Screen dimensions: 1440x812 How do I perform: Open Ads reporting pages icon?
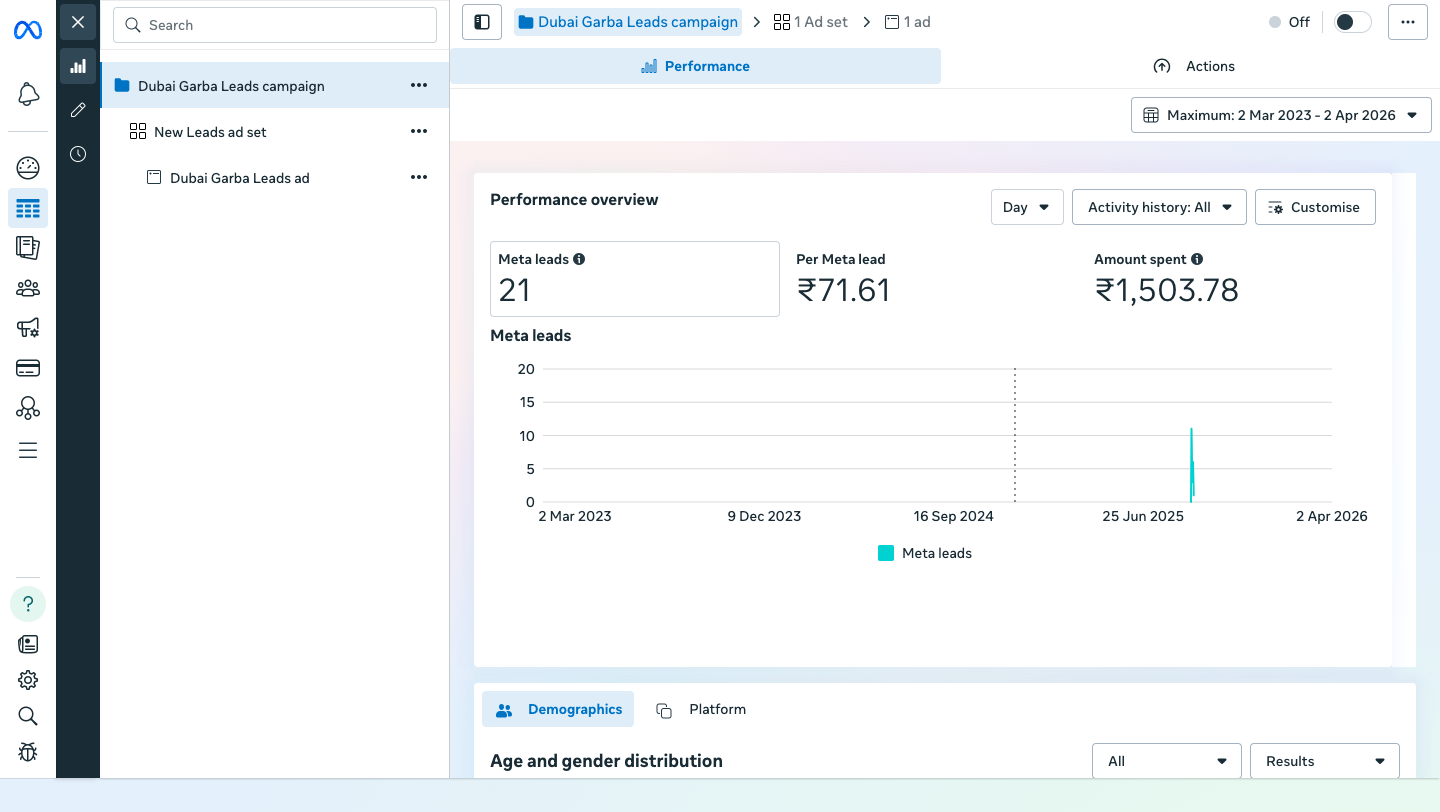28,247
